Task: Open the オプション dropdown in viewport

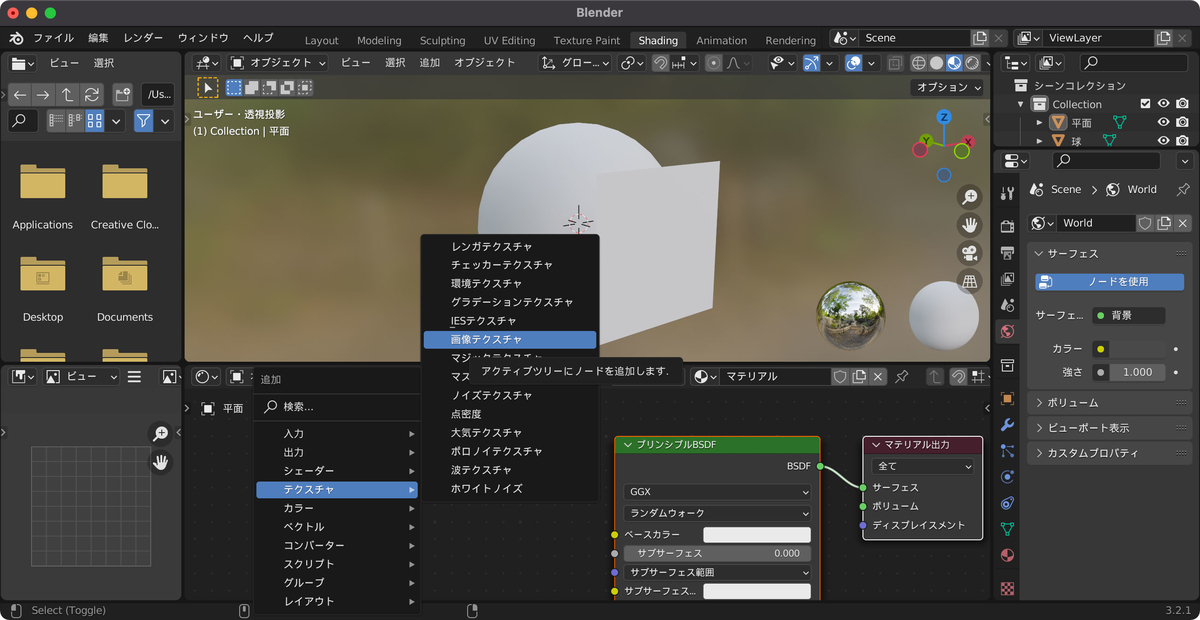Action: 949,87
